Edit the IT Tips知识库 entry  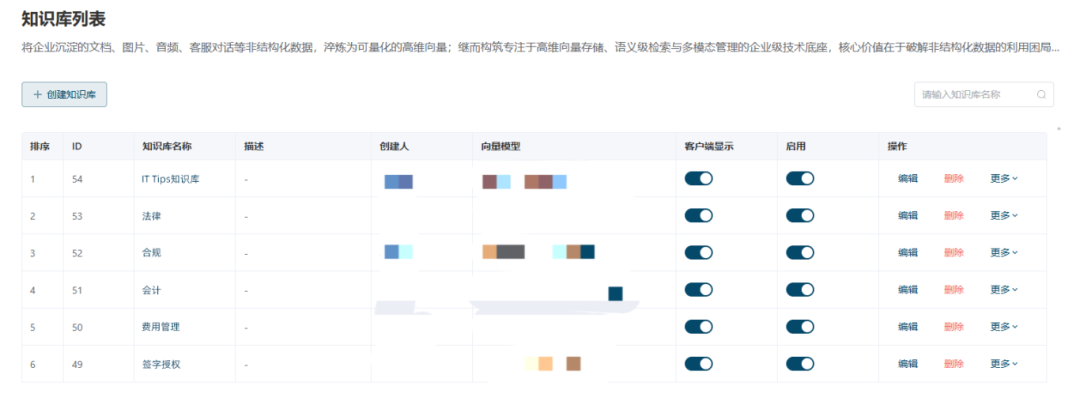pyautogui.click(x=908, y=178)
